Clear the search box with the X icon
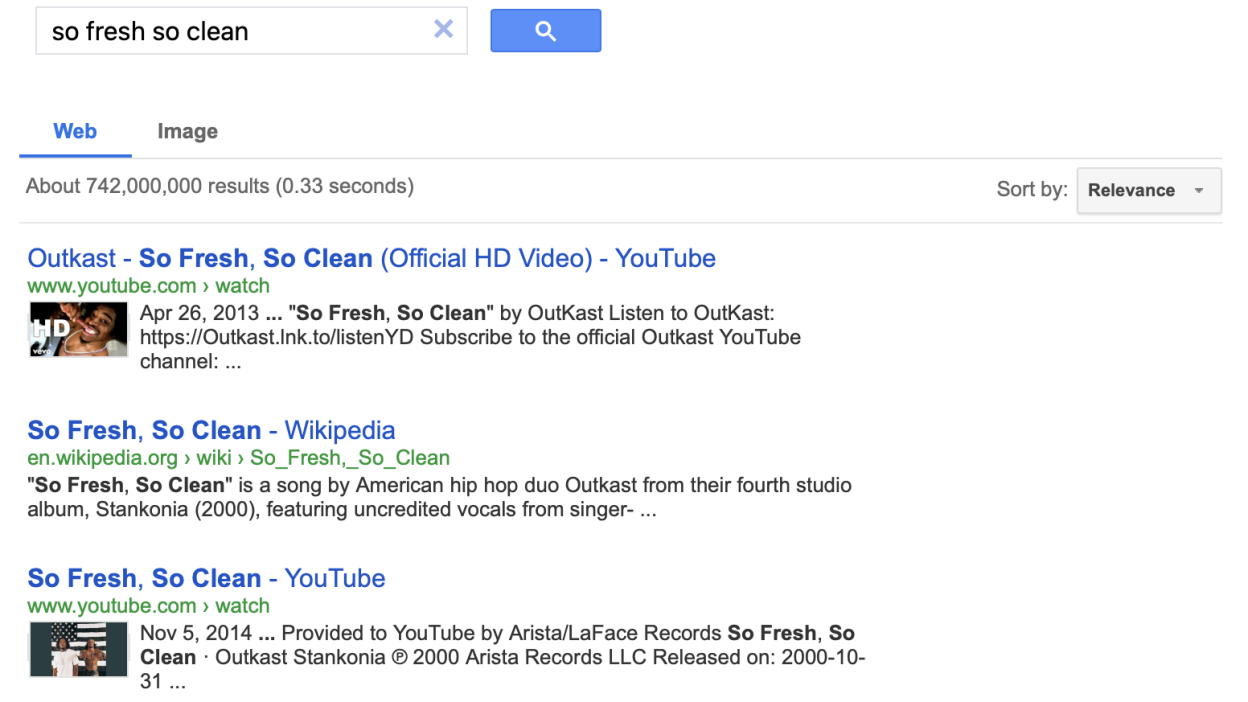This screenshot has width=1248, height=702. pos(443,30)
